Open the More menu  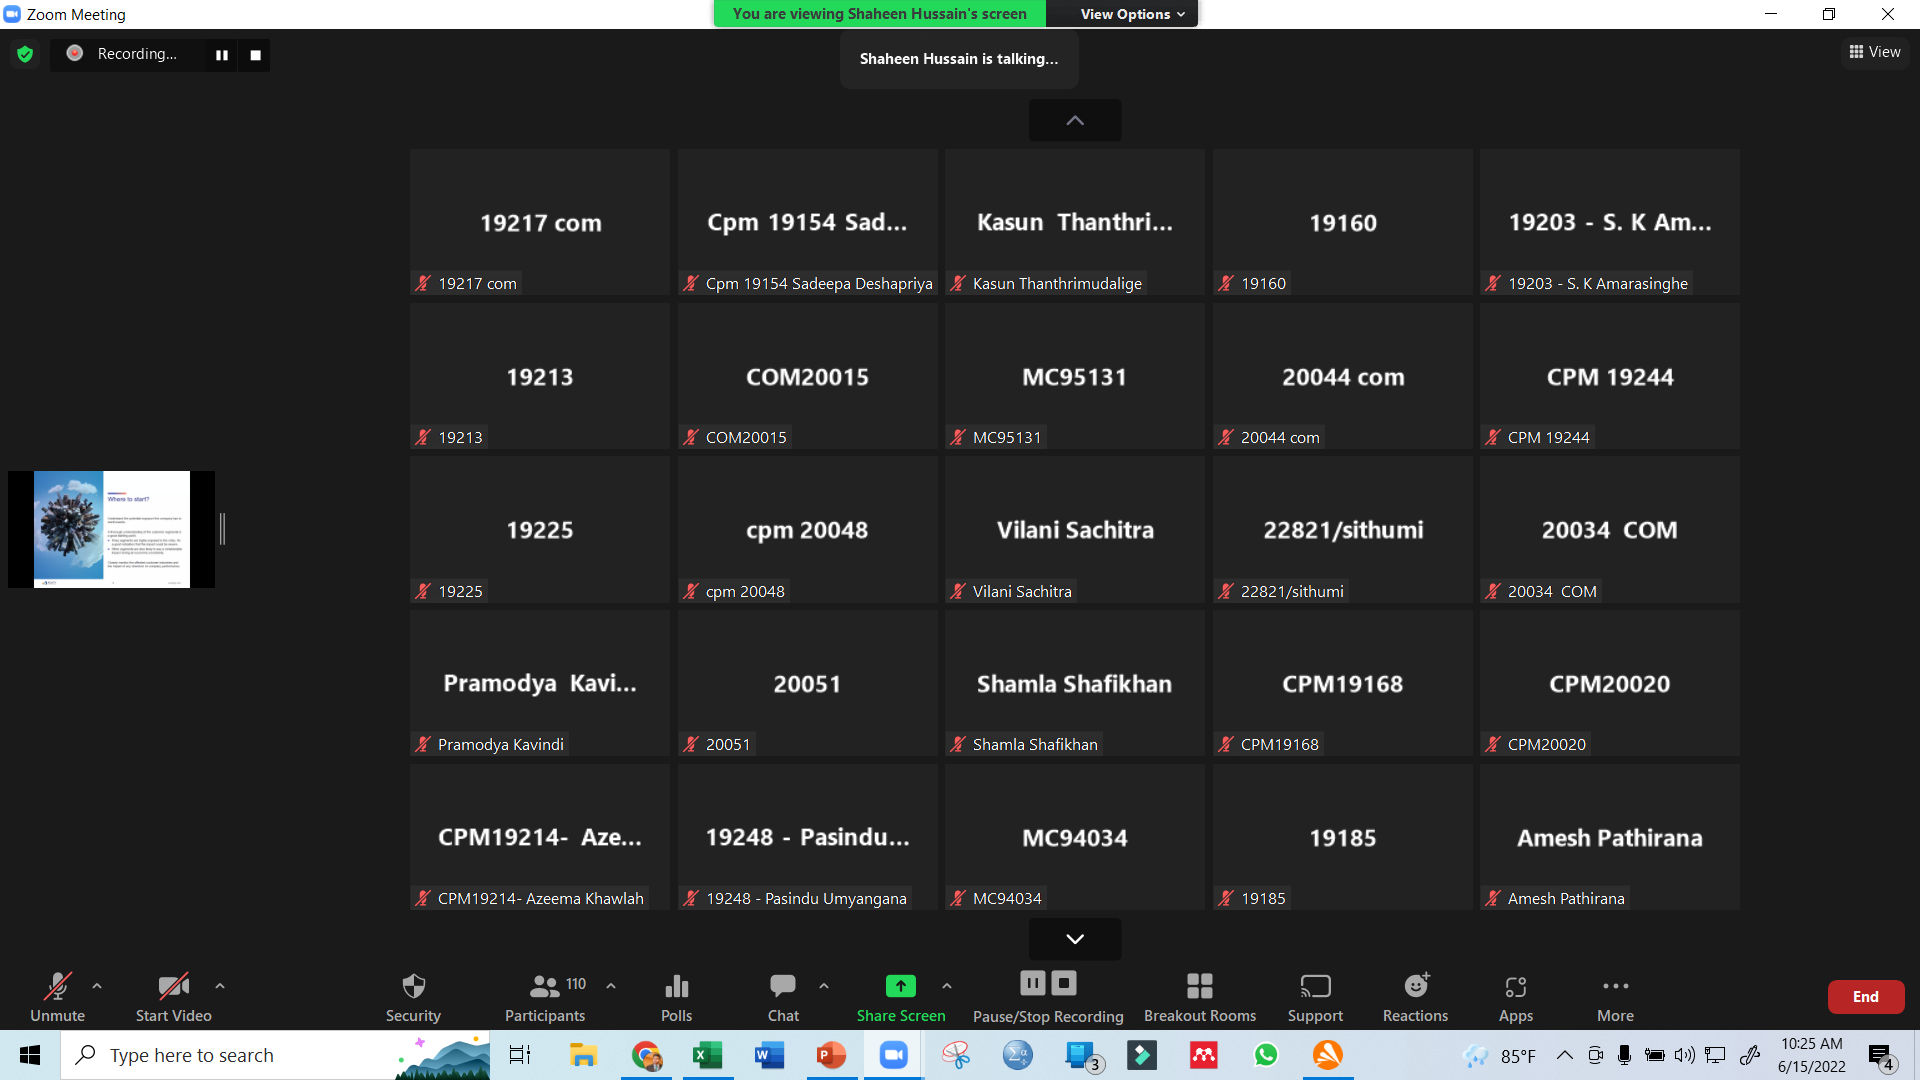point(1615,997)
